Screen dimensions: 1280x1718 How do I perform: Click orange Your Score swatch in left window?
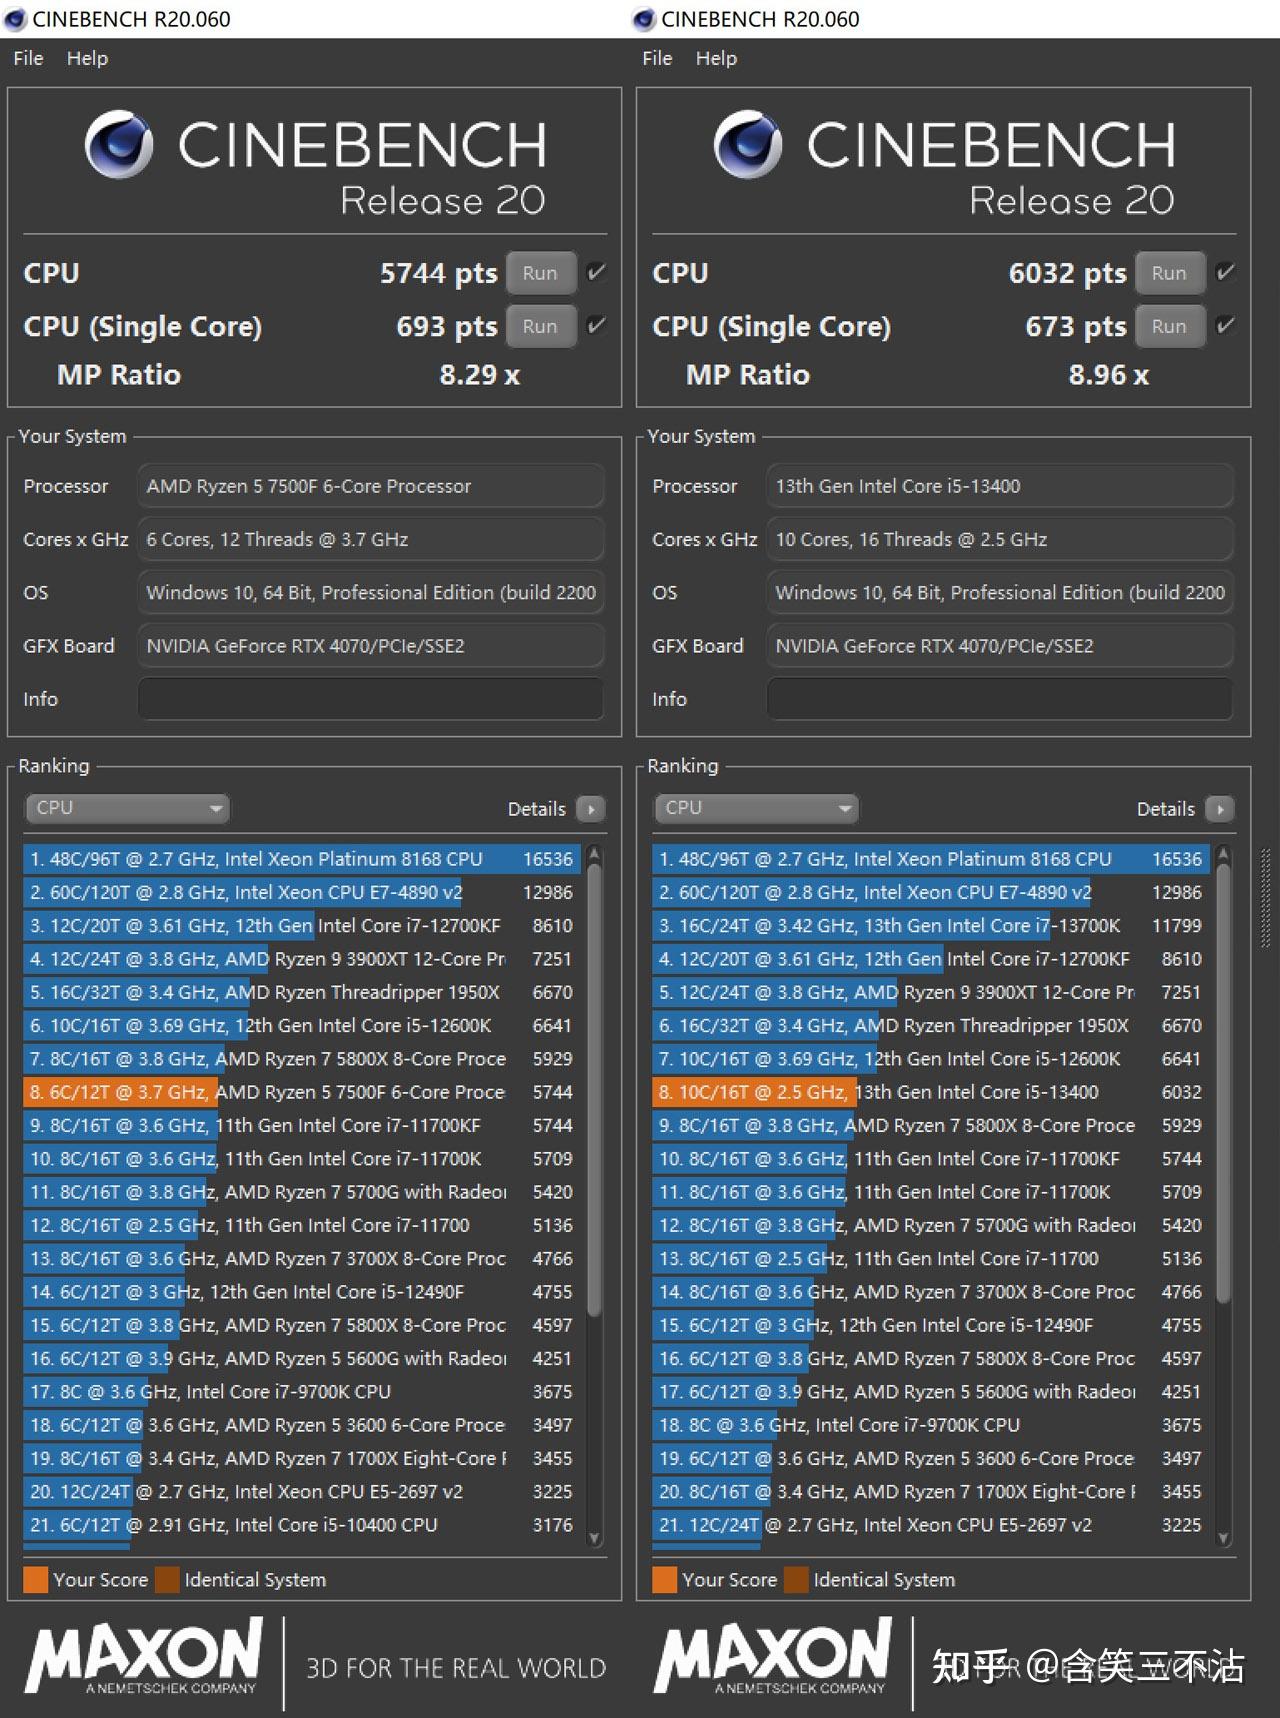point(35,1580)
